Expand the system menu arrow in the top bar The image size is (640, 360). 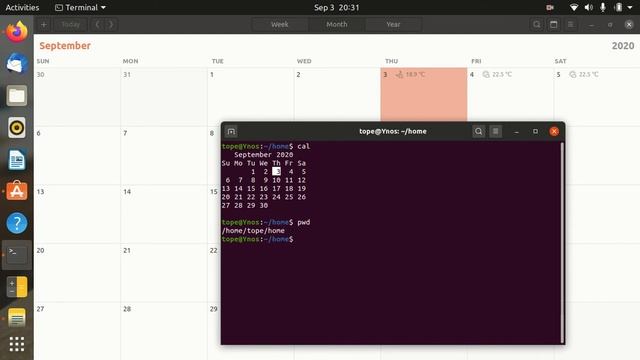(630, 7)
